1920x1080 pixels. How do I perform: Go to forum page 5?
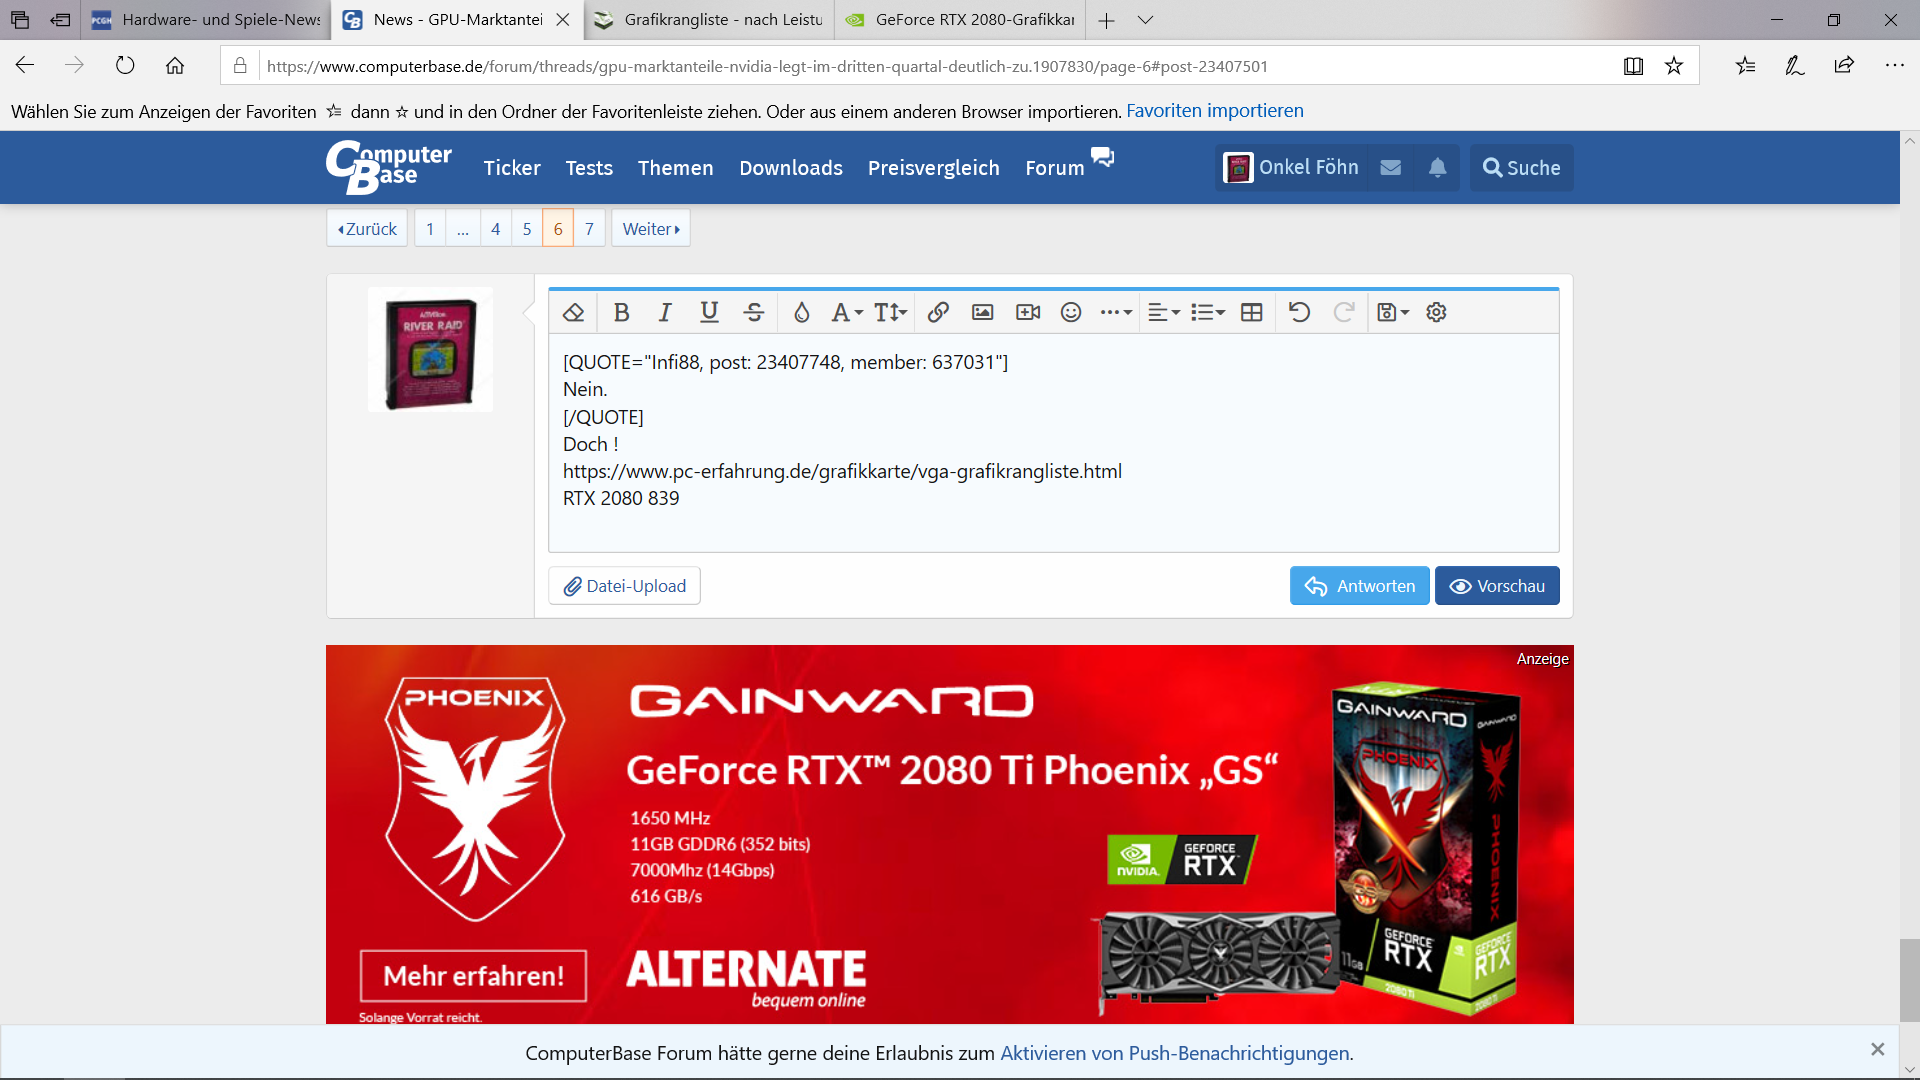click(x=527, y=229)
